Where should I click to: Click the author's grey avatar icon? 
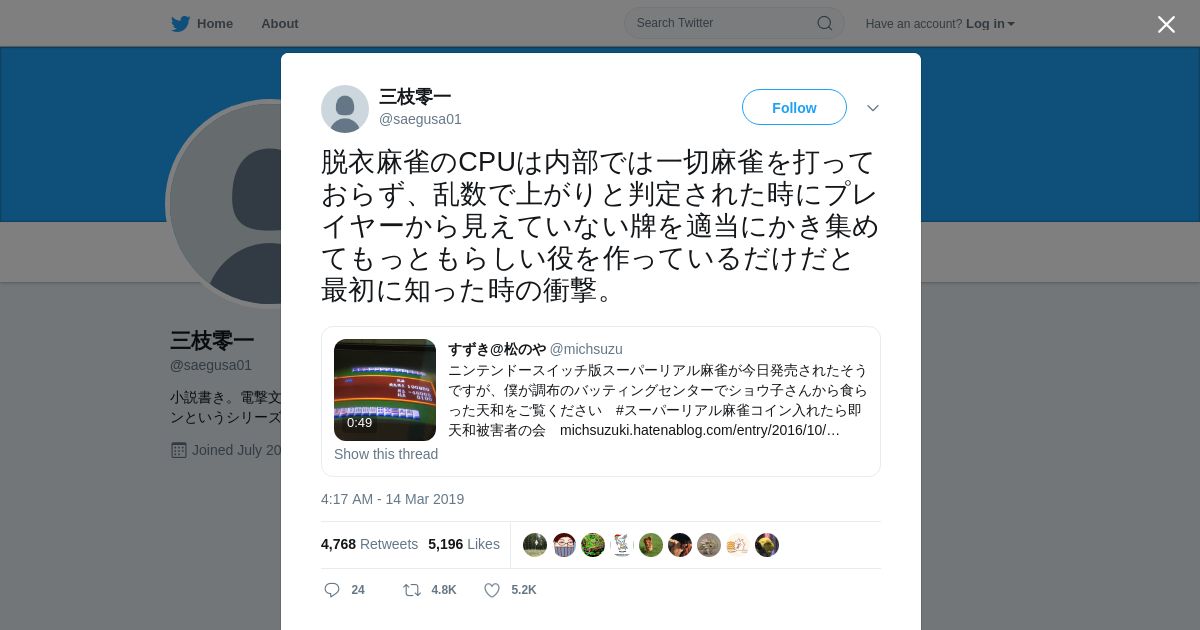click(345, 109)
